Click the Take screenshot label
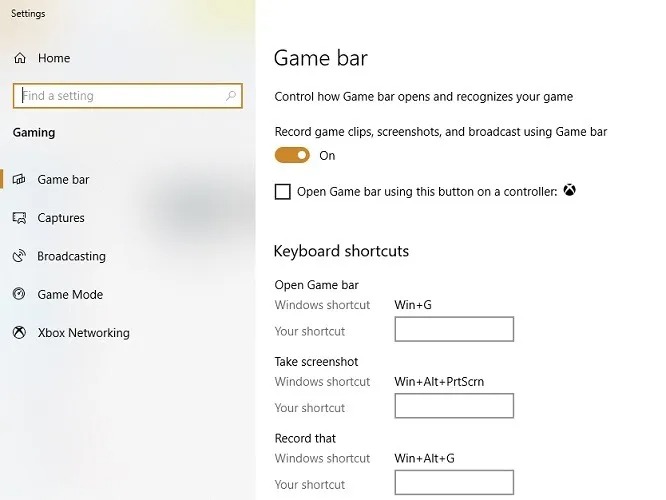Viewport: 666px width, 500px height. tap(316, 362)
